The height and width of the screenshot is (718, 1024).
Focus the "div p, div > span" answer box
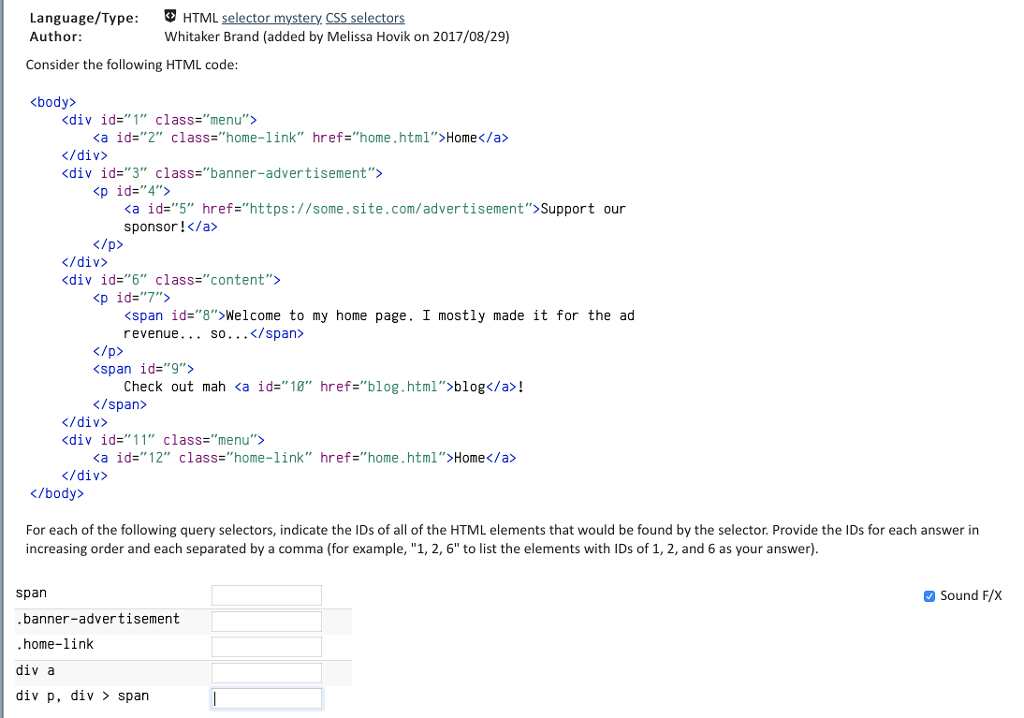pos(266,697)
